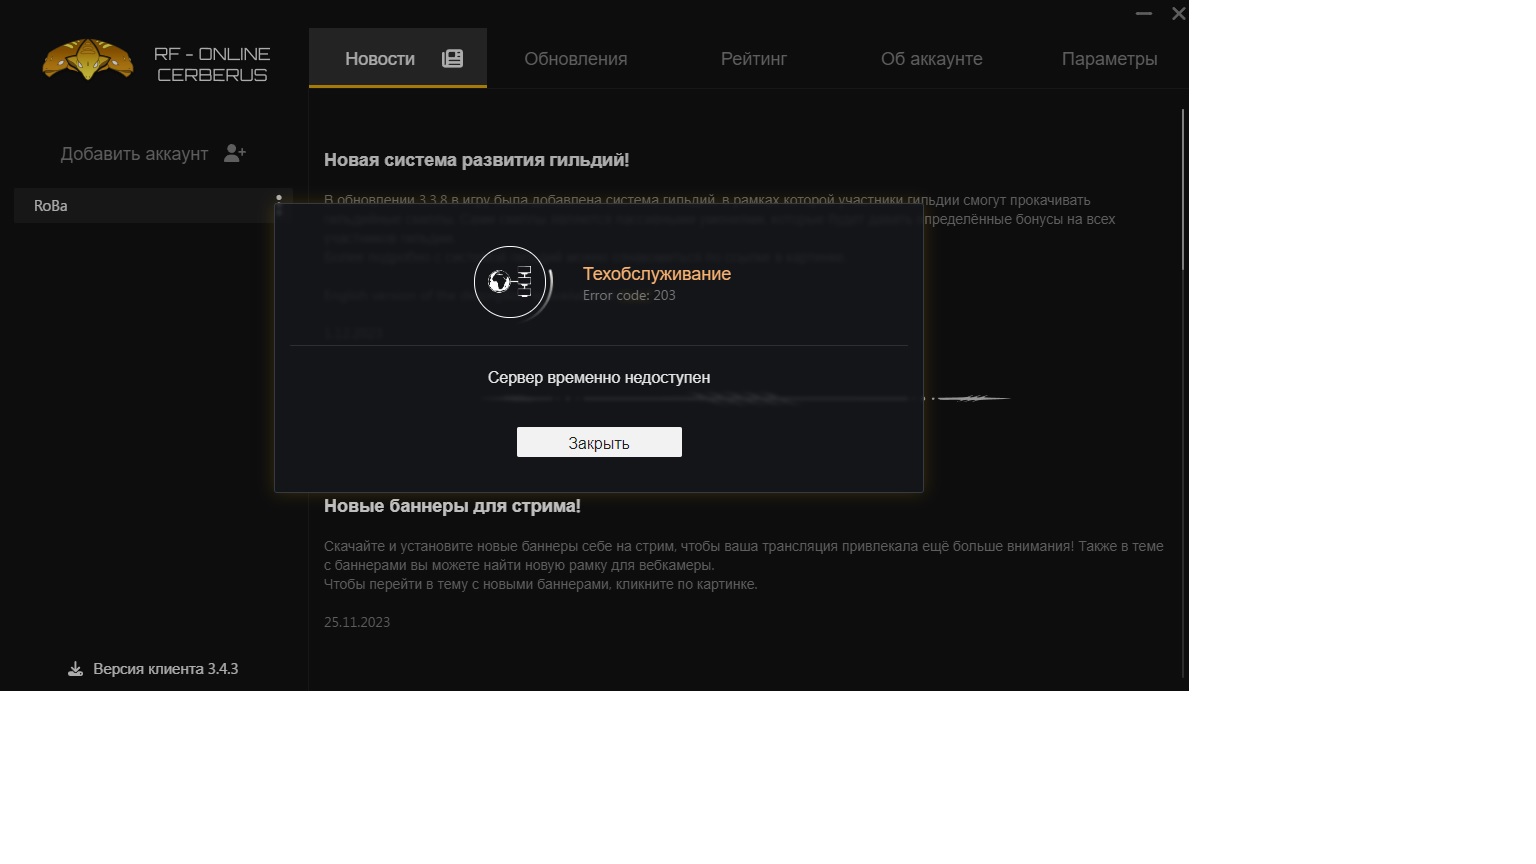Open the Новые баннеры для стрима headline
Screen dimensions: 1536x864
pyautogui.click(x=452, y=506)
